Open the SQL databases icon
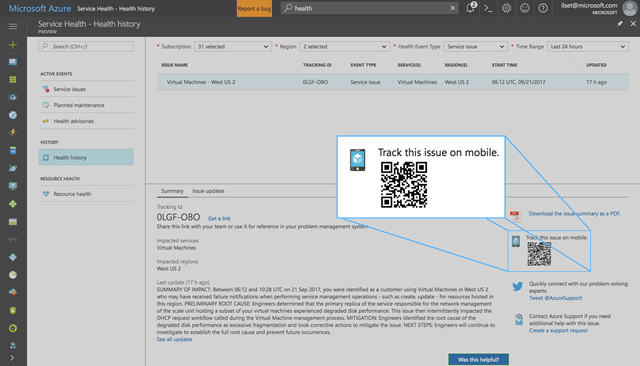Image resolution: width=640 pixels, height=366 pixels. pos(13,151)
